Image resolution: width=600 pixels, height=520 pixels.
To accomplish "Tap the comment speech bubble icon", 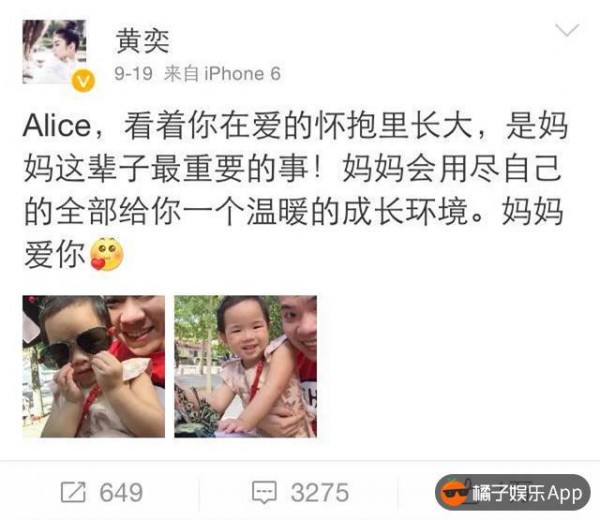I will pos(264,492).
